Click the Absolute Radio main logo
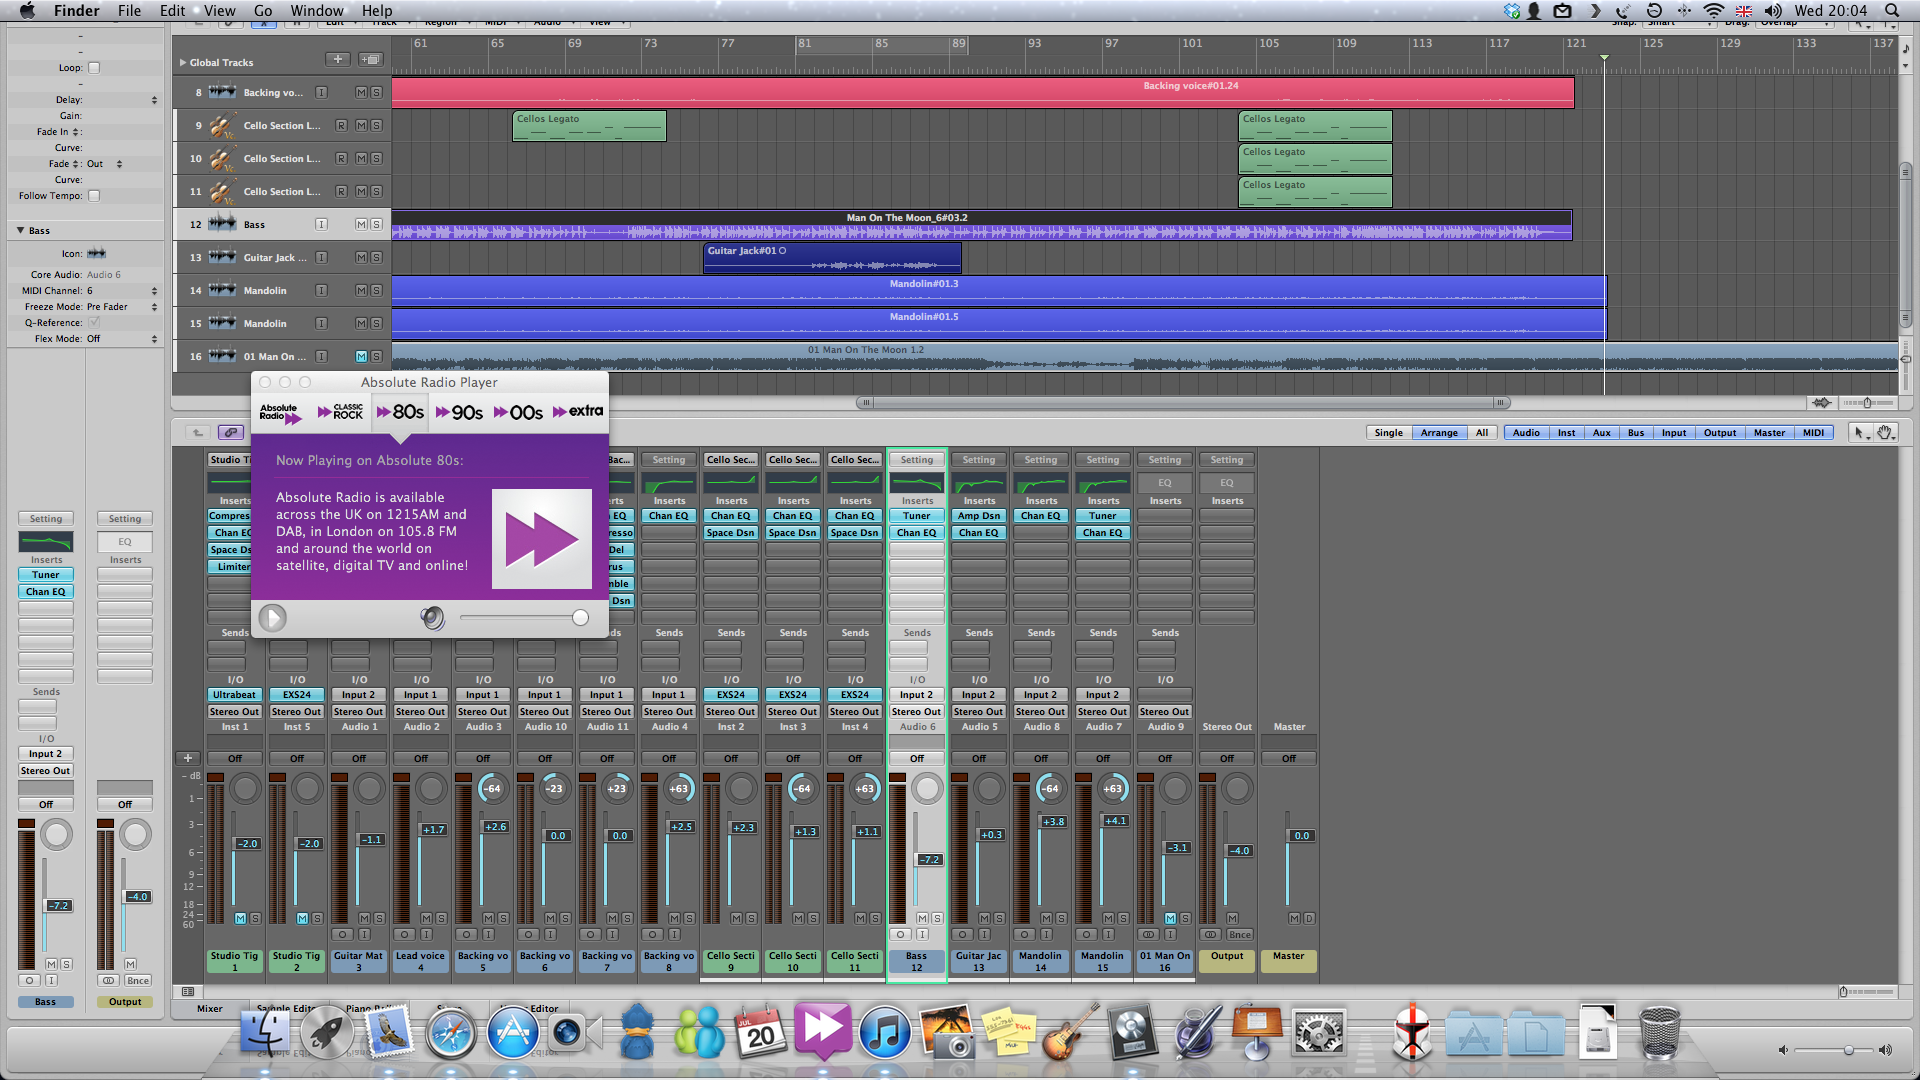This screenshot has height=1080, width=1920. tap(280, 413)
